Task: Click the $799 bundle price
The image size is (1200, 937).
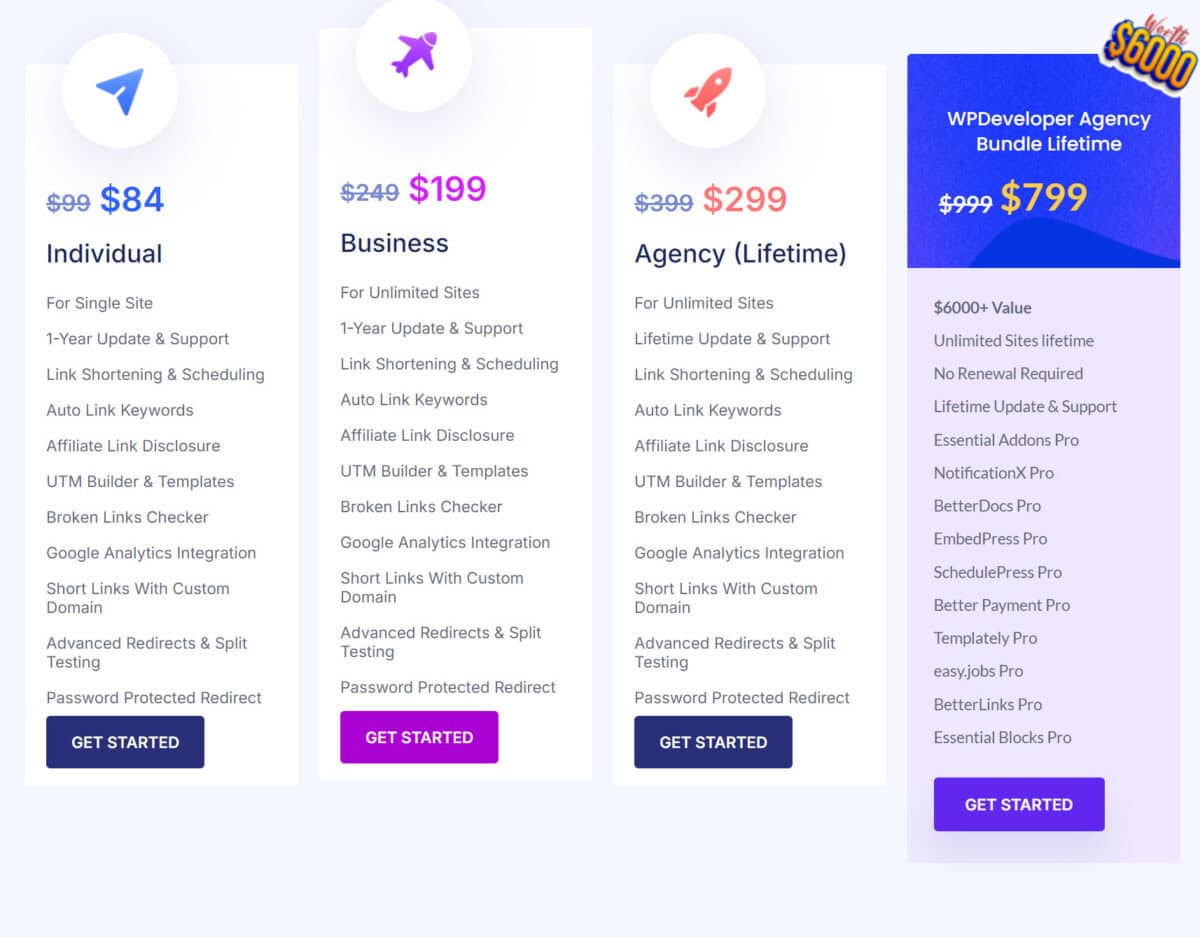Action: click(x=1043, y=198)
